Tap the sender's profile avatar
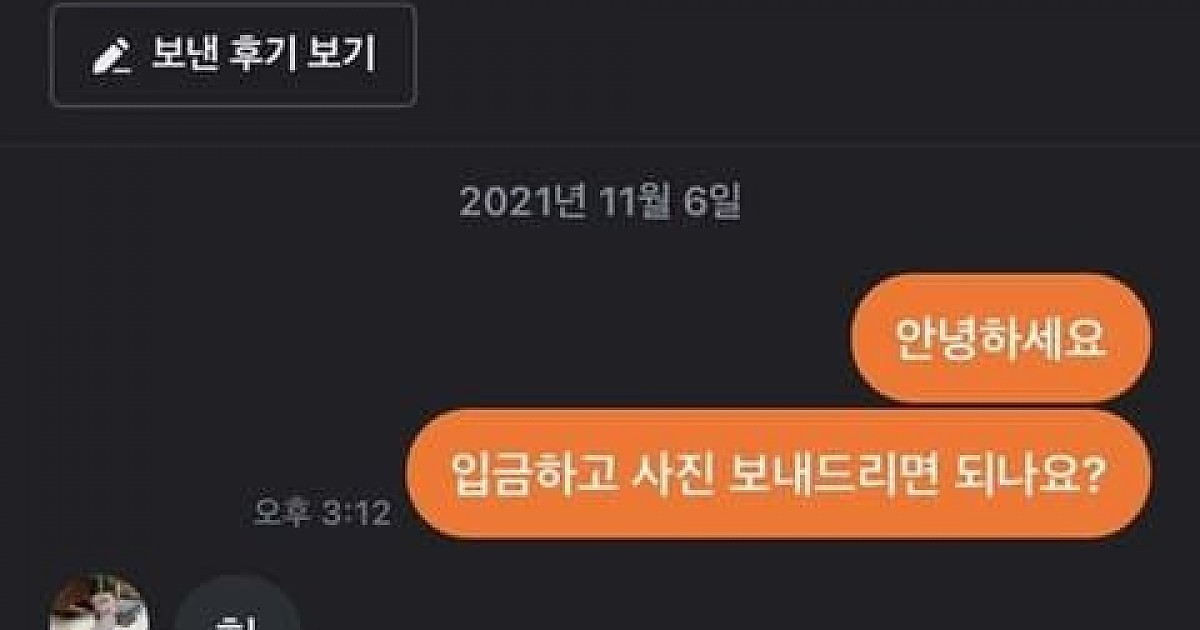This screenshot has width=1200, height=630. point(99,604)
